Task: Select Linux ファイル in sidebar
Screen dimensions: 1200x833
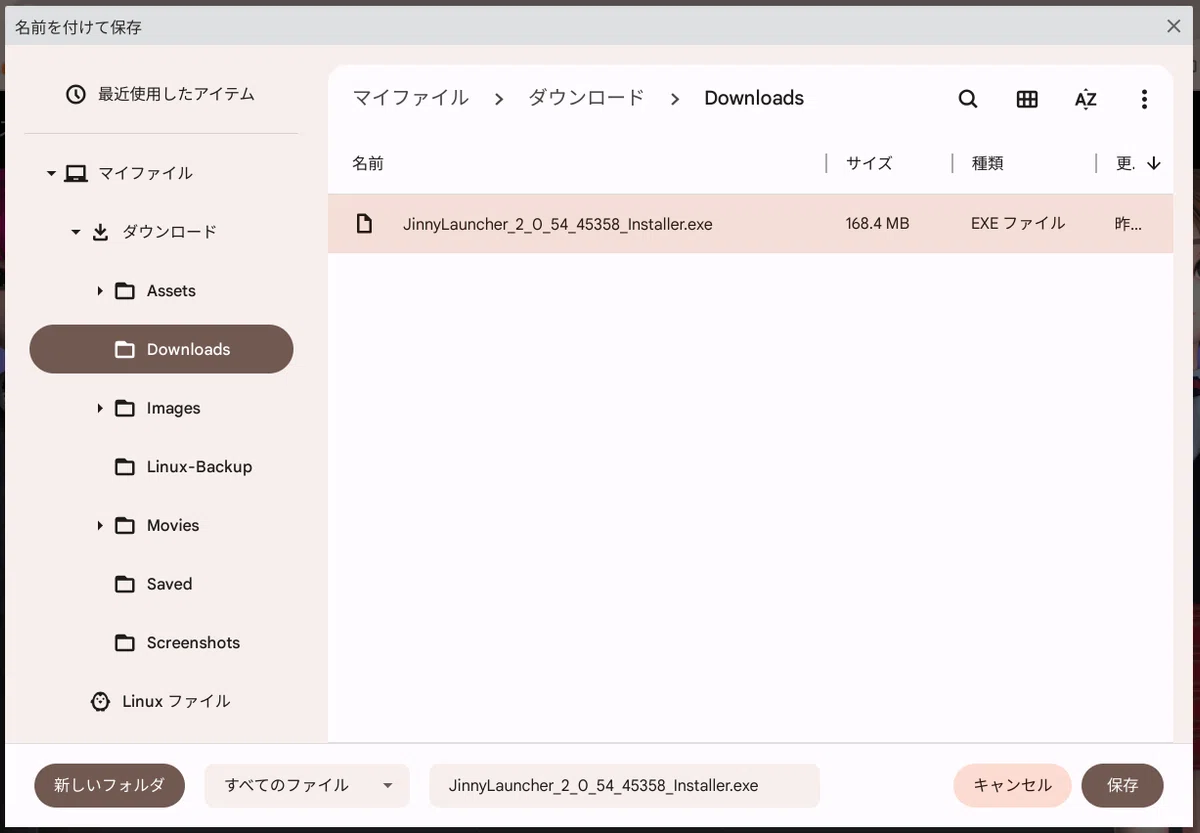Action: click(161, 701)
